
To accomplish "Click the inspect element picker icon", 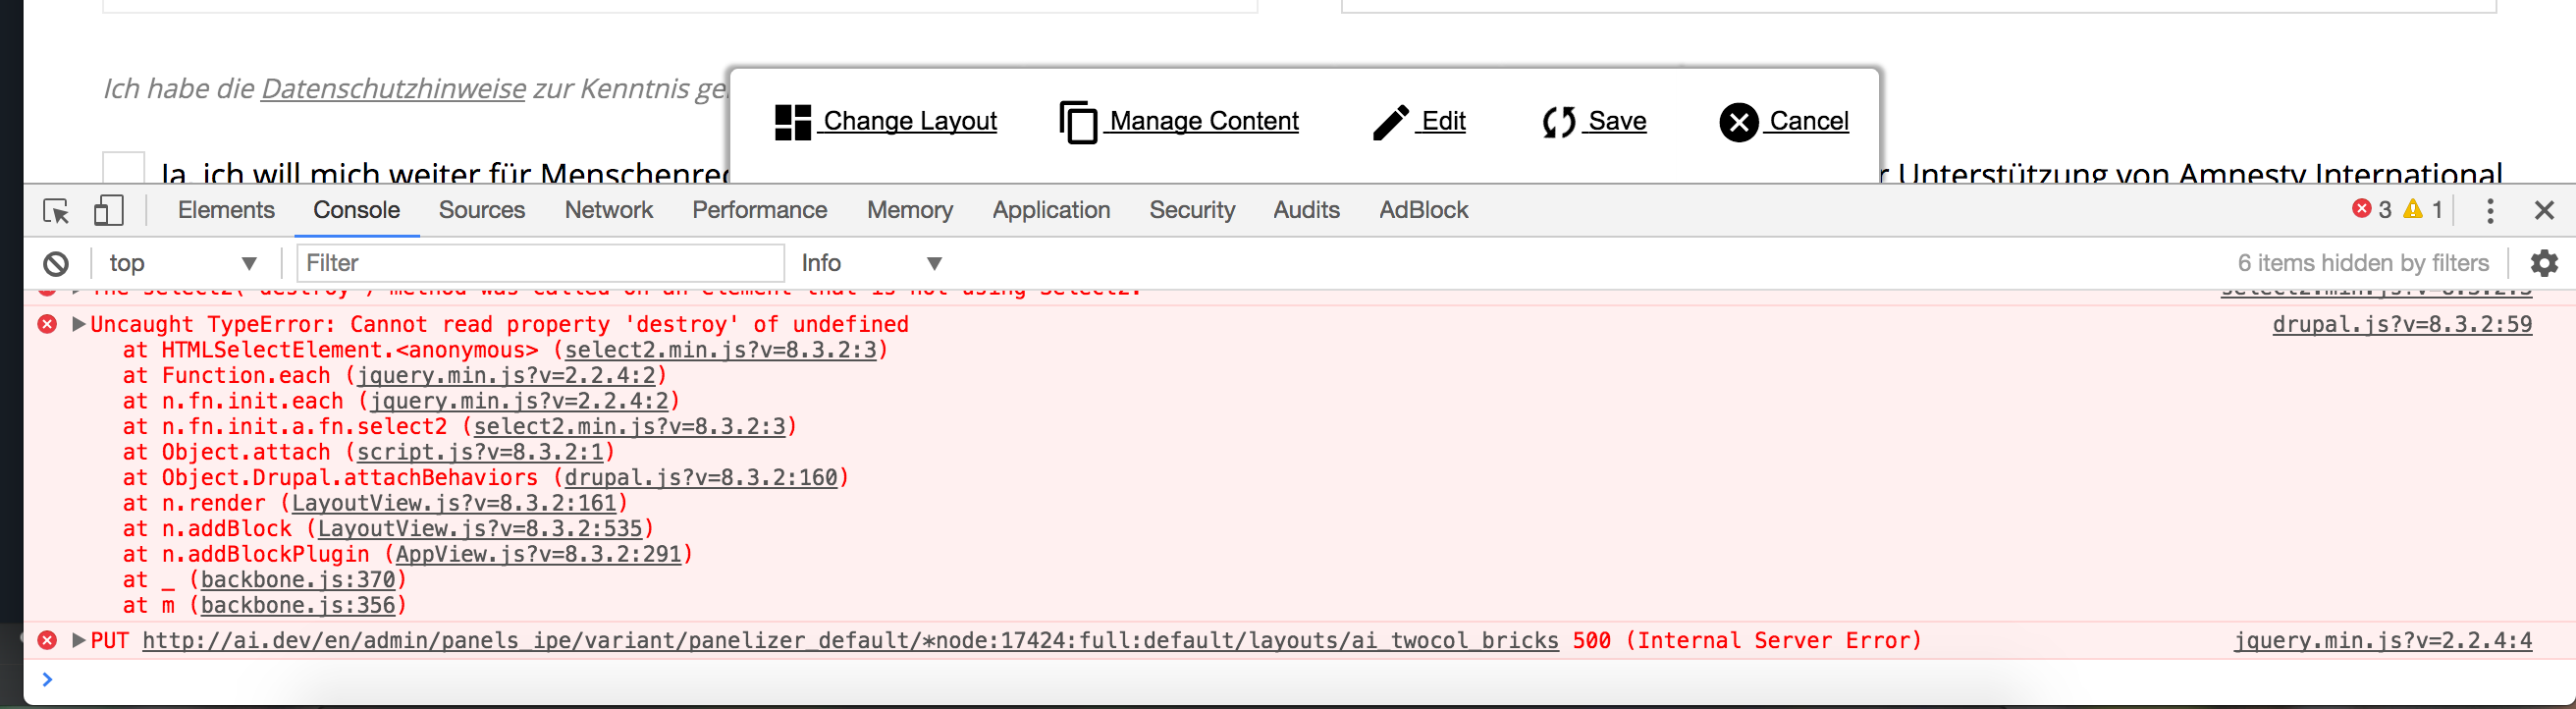I will click(x=56, y=211).
